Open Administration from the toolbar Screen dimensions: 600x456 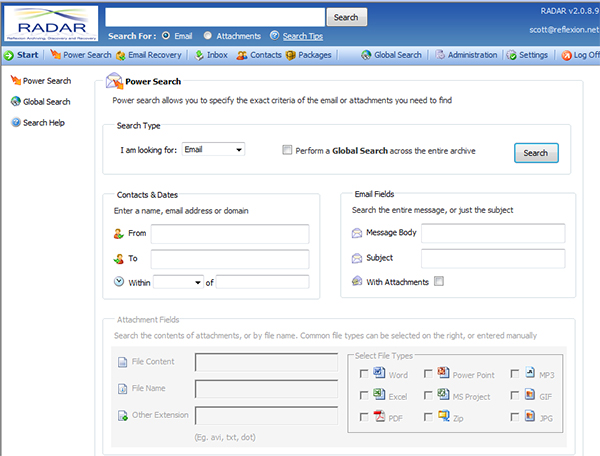[466, 55]
